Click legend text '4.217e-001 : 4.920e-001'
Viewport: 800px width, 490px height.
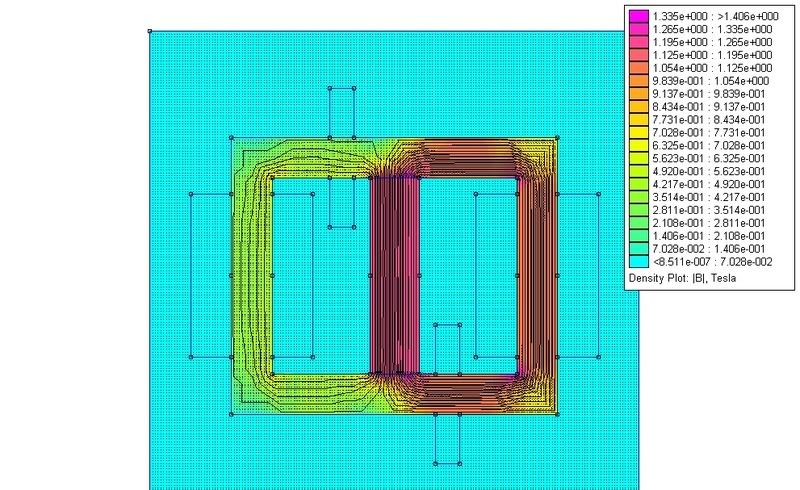point(709,184)
